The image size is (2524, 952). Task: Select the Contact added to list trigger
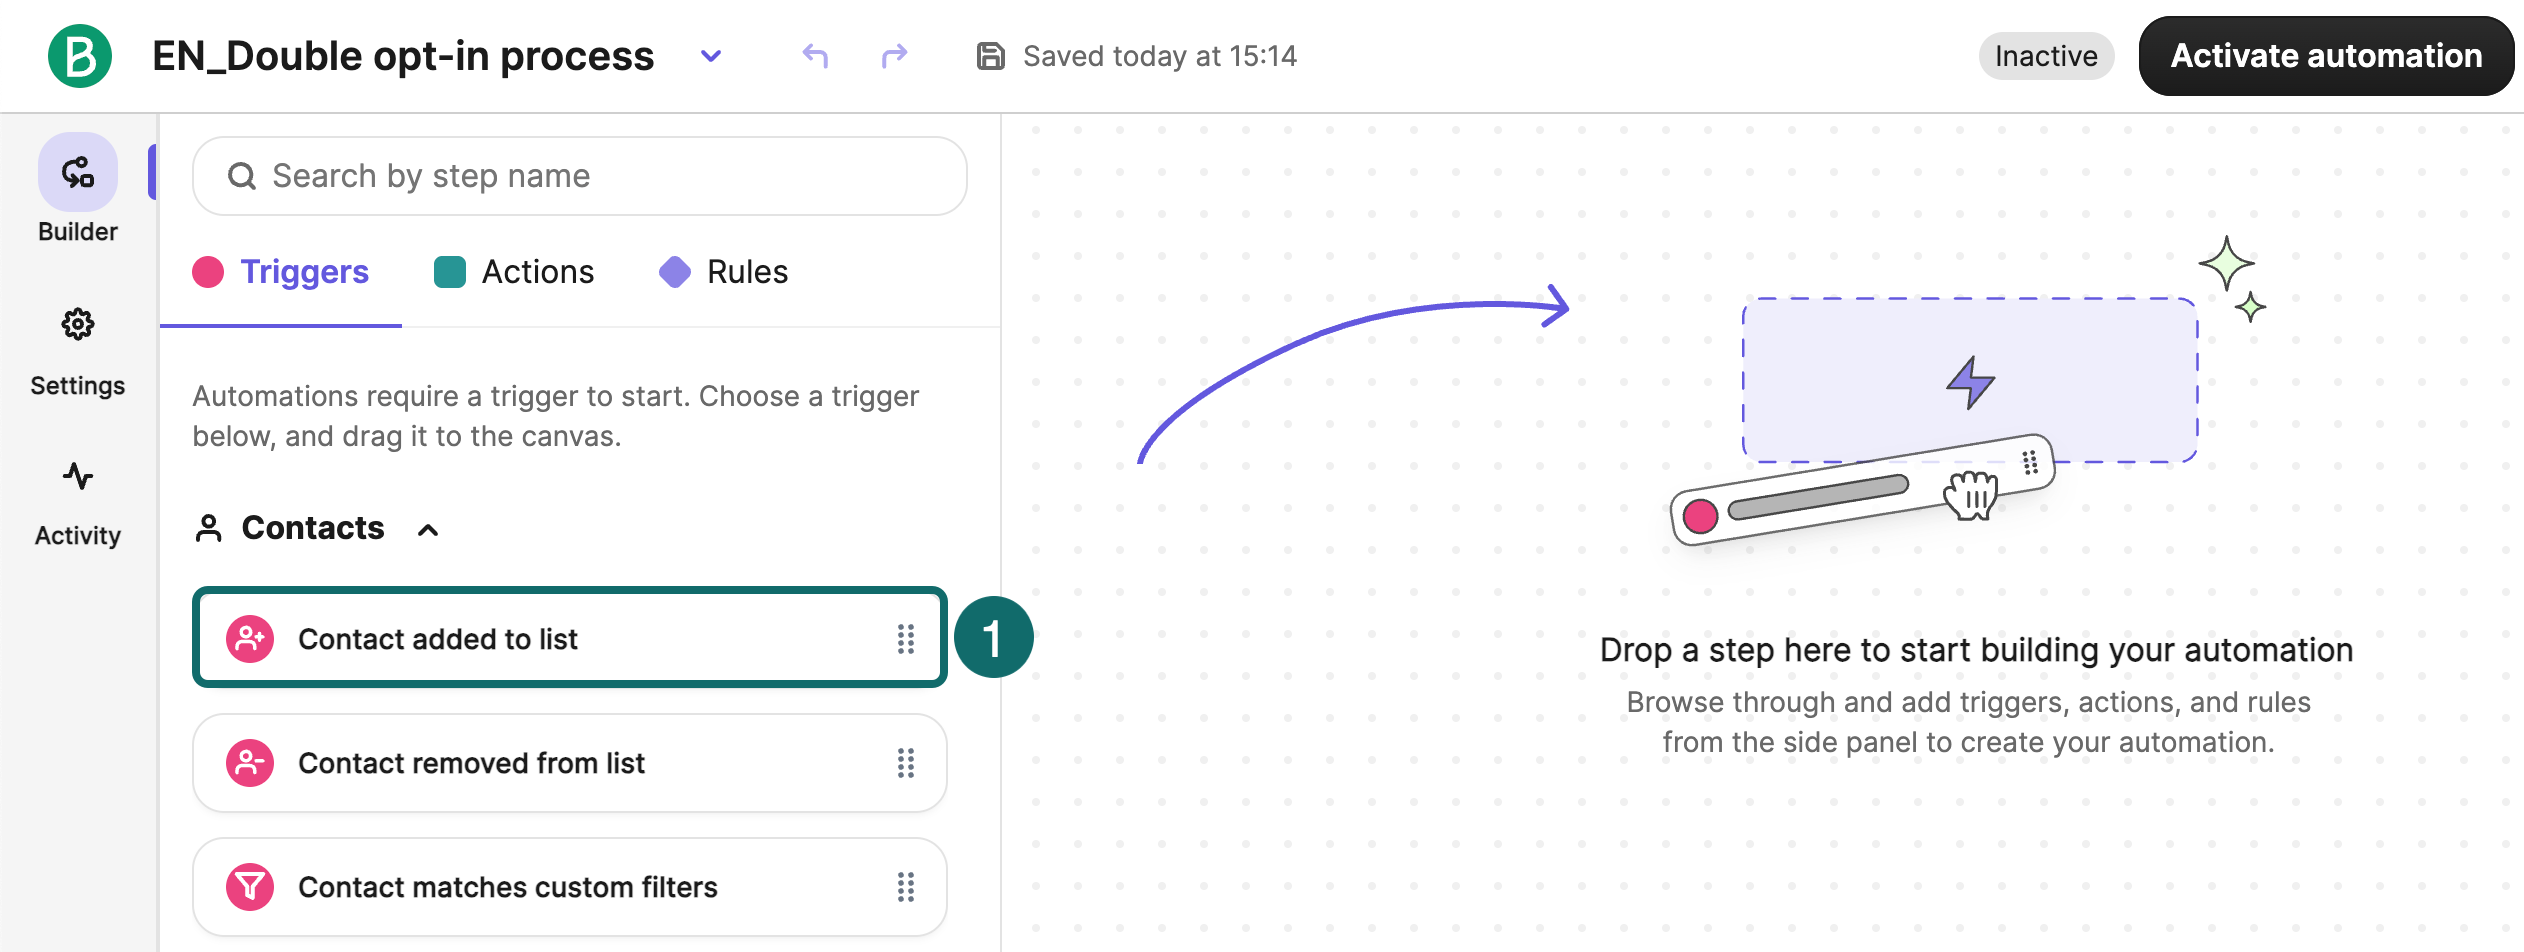pos(570,638)
